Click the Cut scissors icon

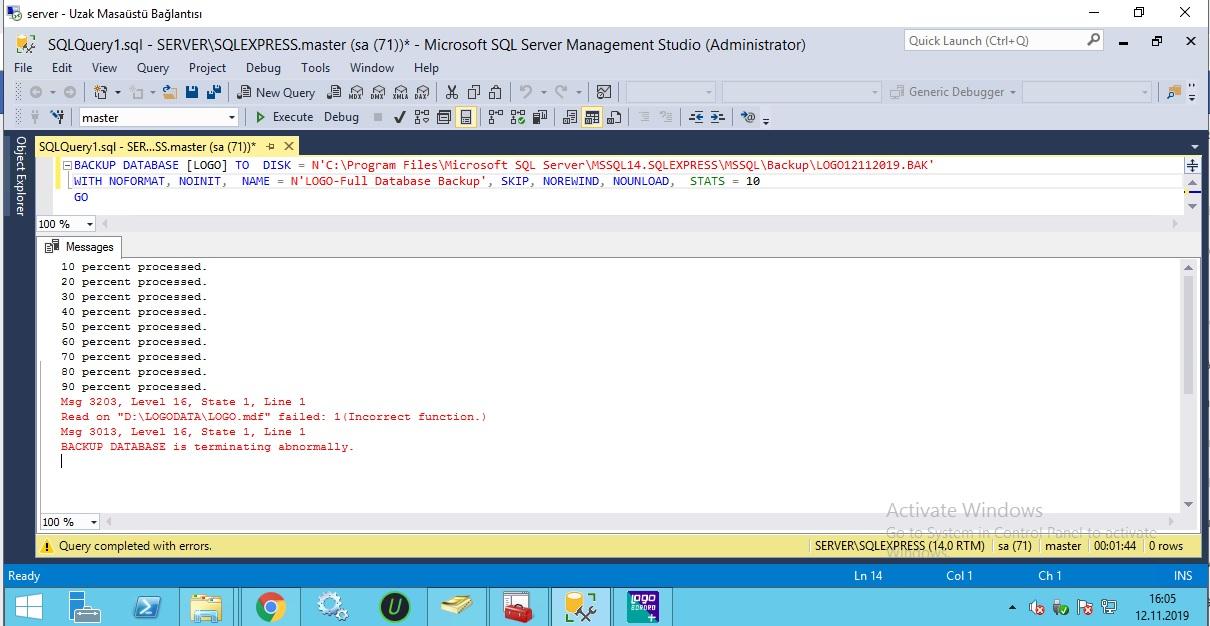click(x=452, y=92)
